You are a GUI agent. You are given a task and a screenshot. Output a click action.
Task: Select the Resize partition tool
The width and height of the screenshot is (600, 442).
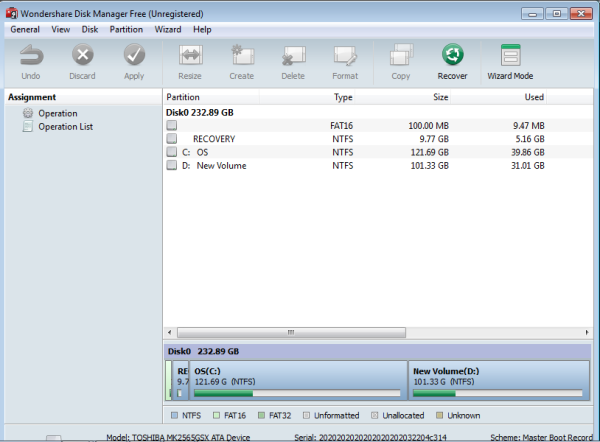(189, 58)
